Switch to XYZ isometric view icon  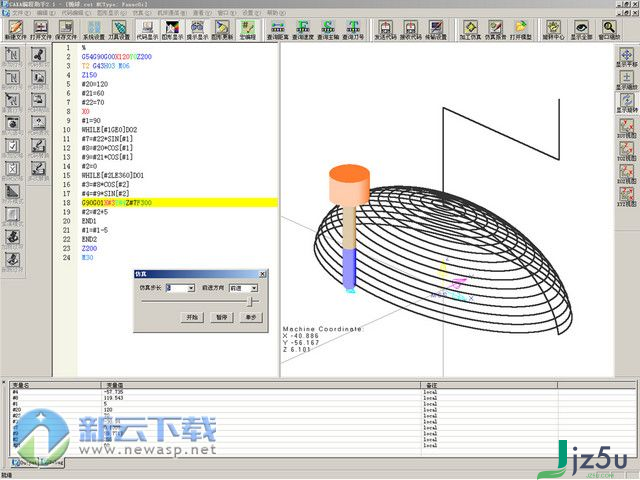click(x=627, y=197)
